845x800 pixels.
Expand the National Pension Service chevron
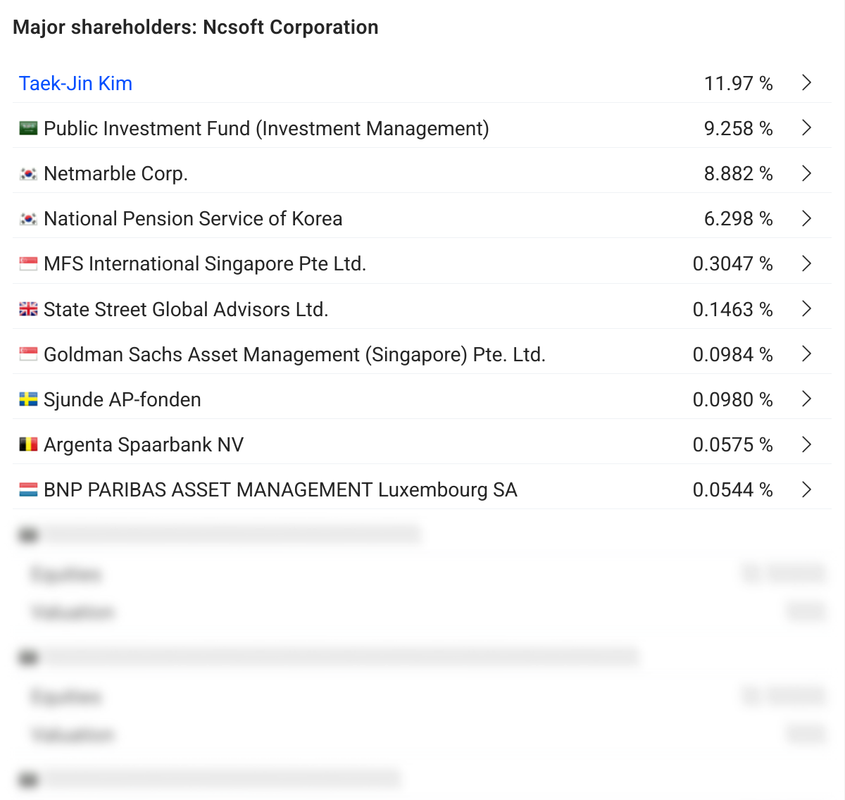pos(806,218)
